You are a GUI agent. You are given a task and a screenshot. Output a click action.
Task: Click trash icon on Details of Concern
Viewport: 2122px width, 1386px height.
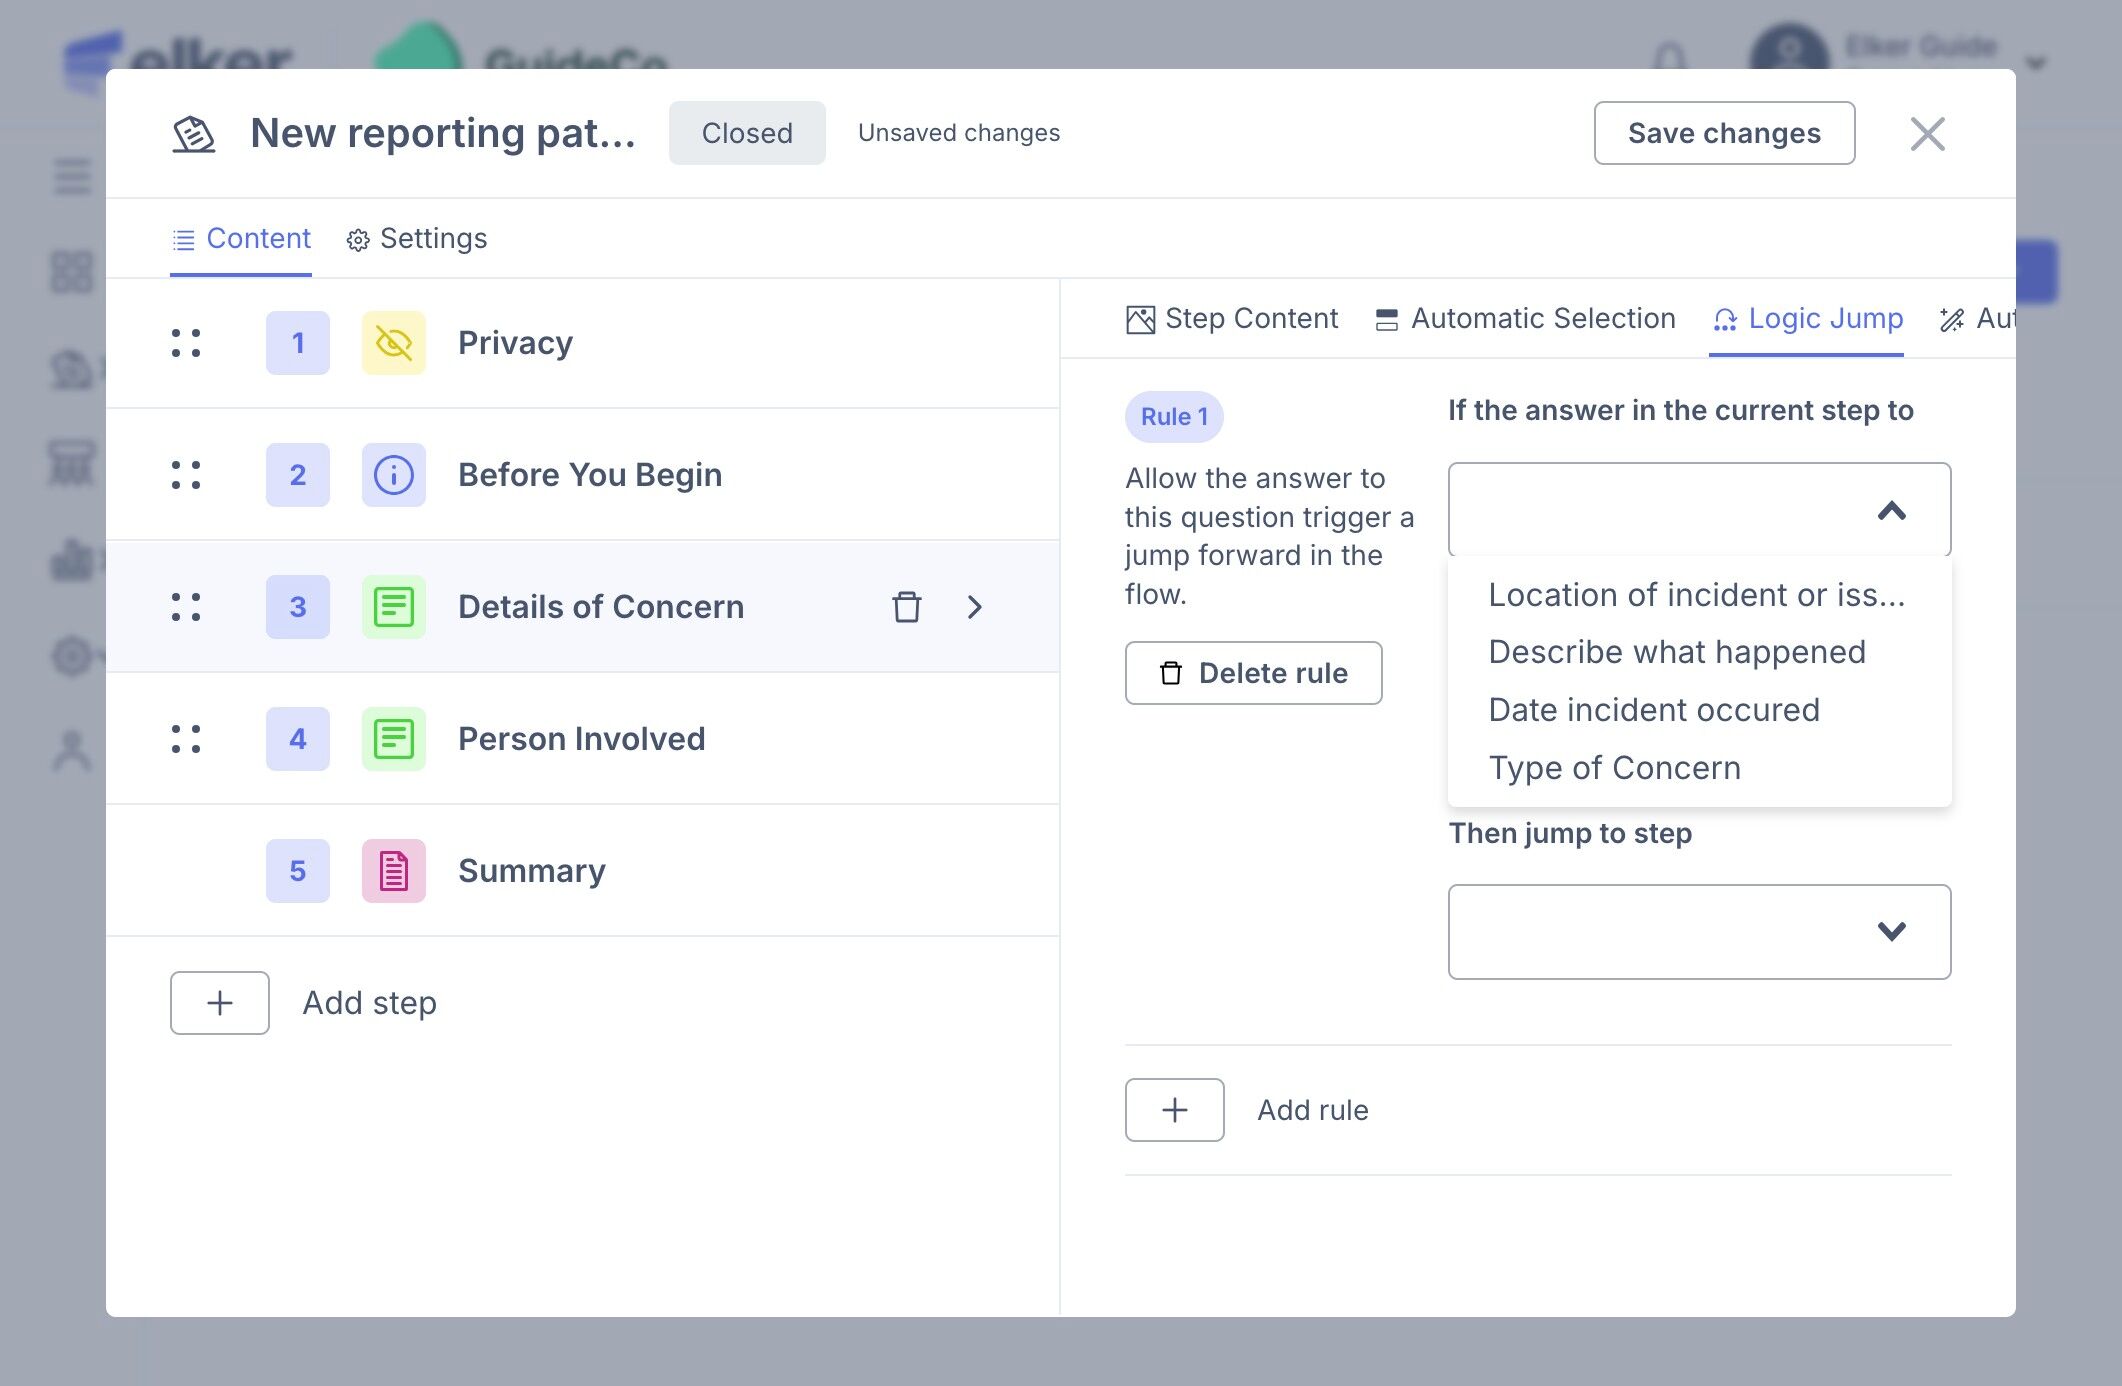click(x=906, y=607)
